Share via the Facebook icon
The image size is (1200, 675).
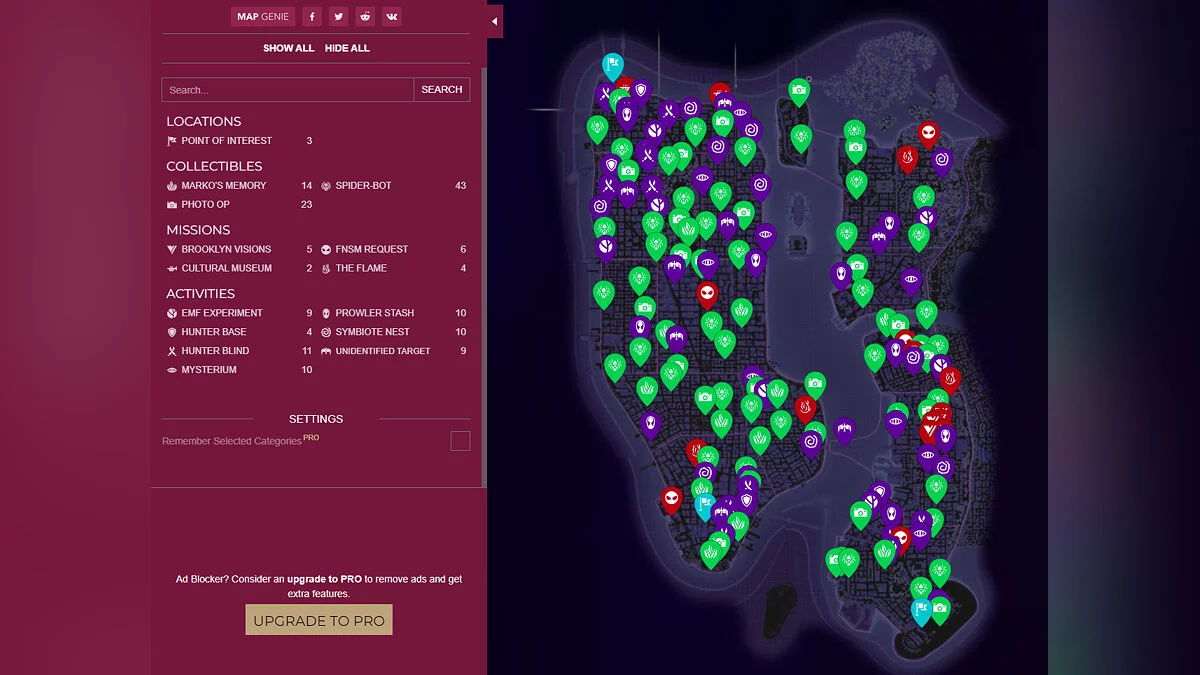click(313, 16)
